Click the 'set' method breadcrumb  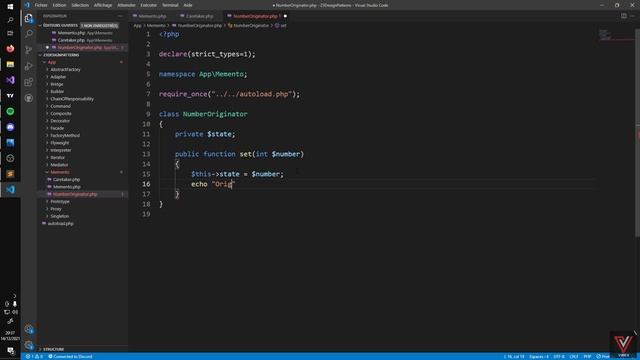pos(283,25)
